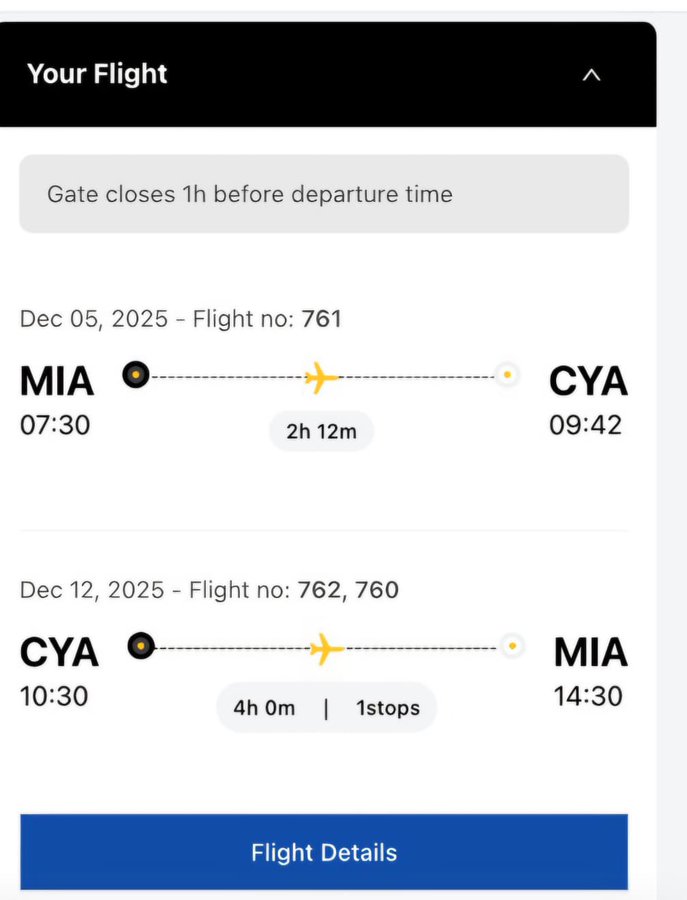Click the 1stops label on return flight
This screenshot has width=687, height=900.
pos(388,708)
